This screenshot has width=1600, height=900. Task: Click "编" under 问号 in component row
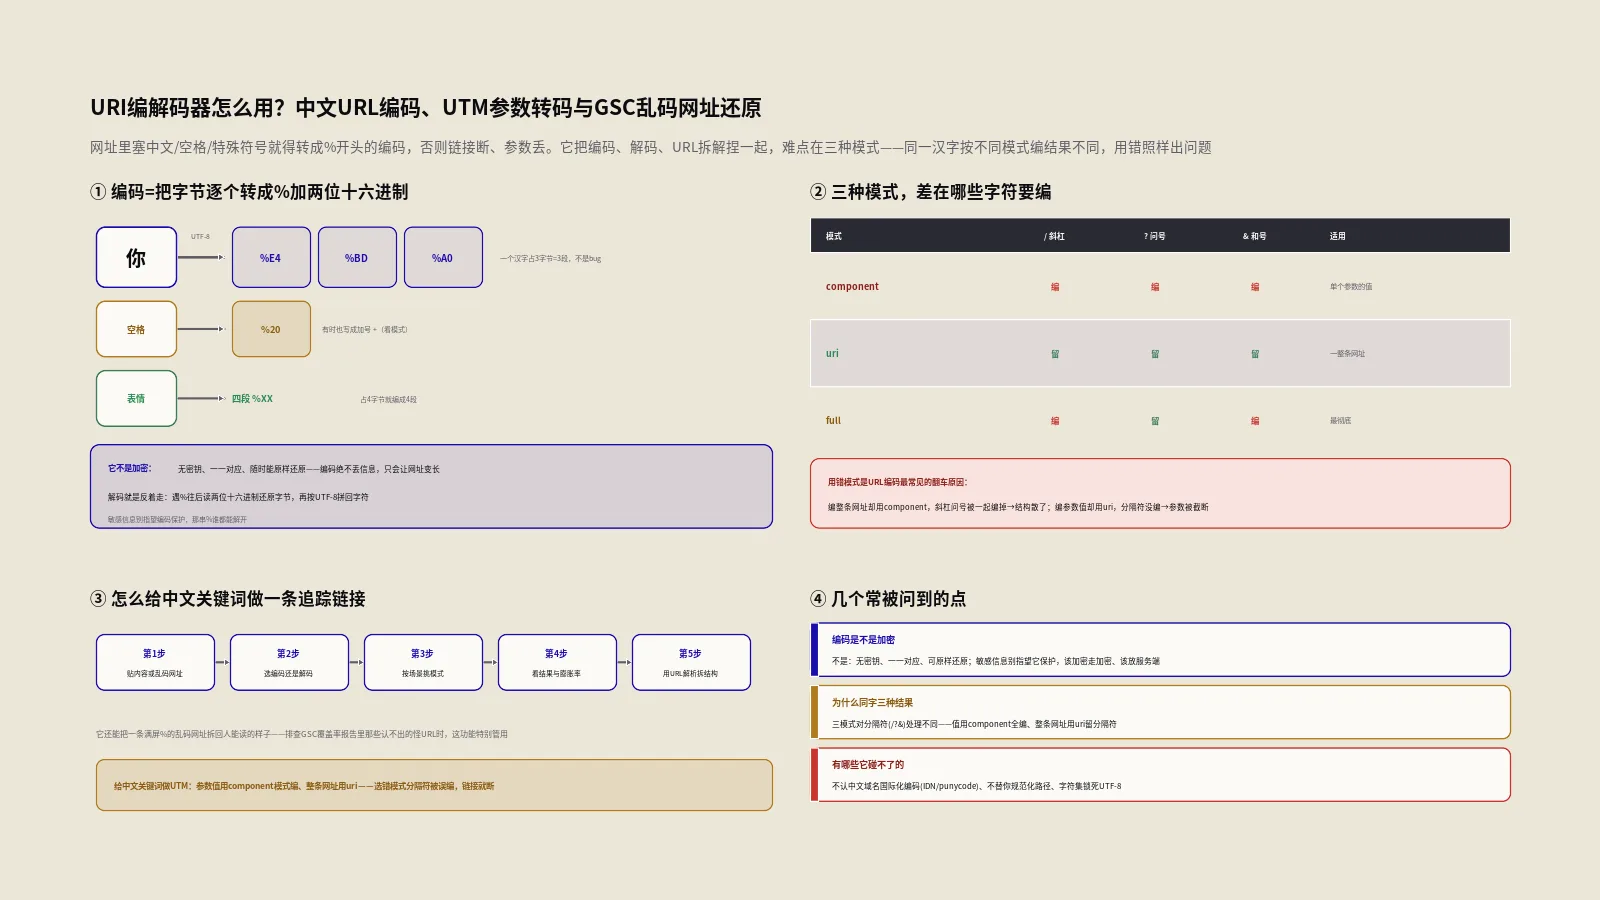tap(1155, 286)
